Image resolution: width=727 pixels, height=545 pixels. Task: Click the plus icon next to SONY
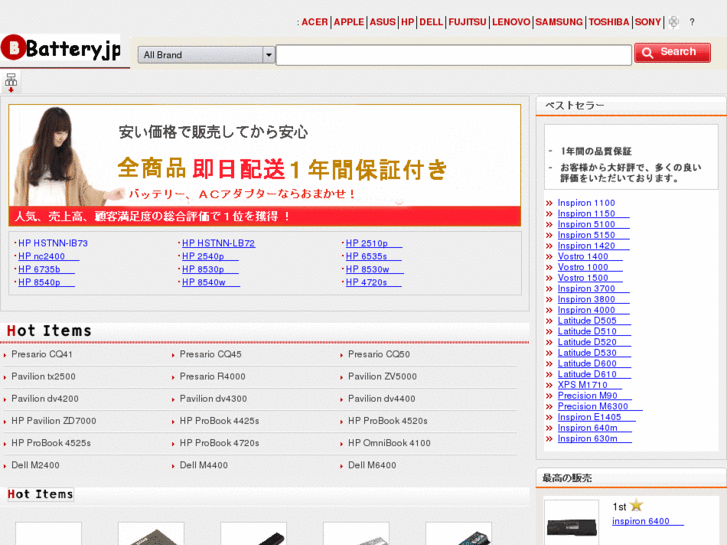coord(674,22)
